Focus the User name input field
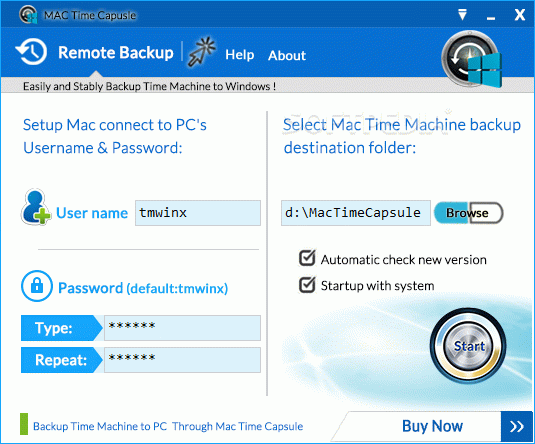Viewport: 535px width, 444px height. tap(198, 213)
